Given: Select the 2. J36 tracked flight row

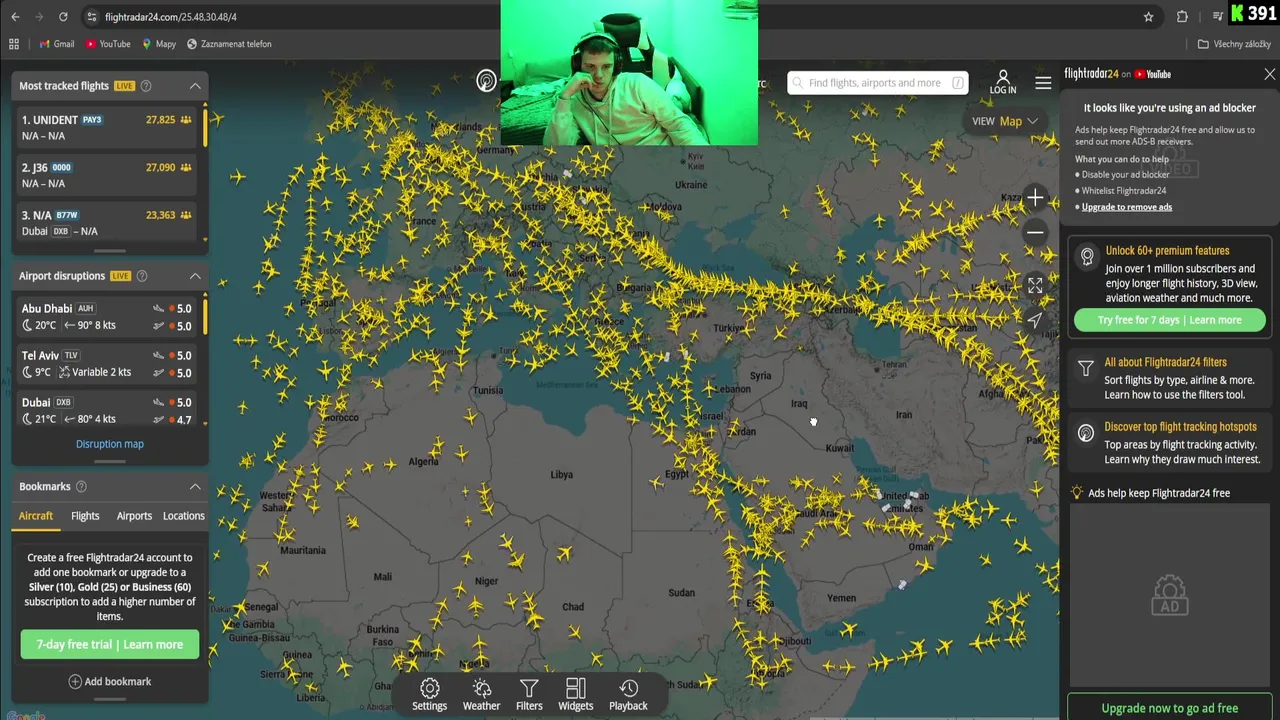Looking at the screenshot, I should pos(107,175).
